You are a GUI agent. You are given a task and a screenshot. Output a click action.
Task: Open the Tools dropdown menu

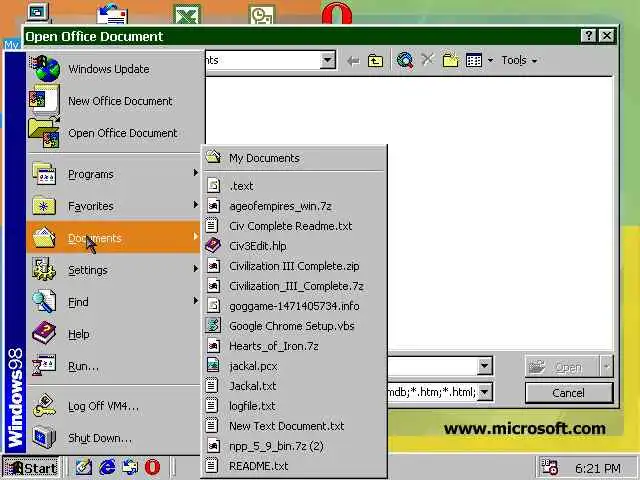pyautogui.click(x=519, y=60)
